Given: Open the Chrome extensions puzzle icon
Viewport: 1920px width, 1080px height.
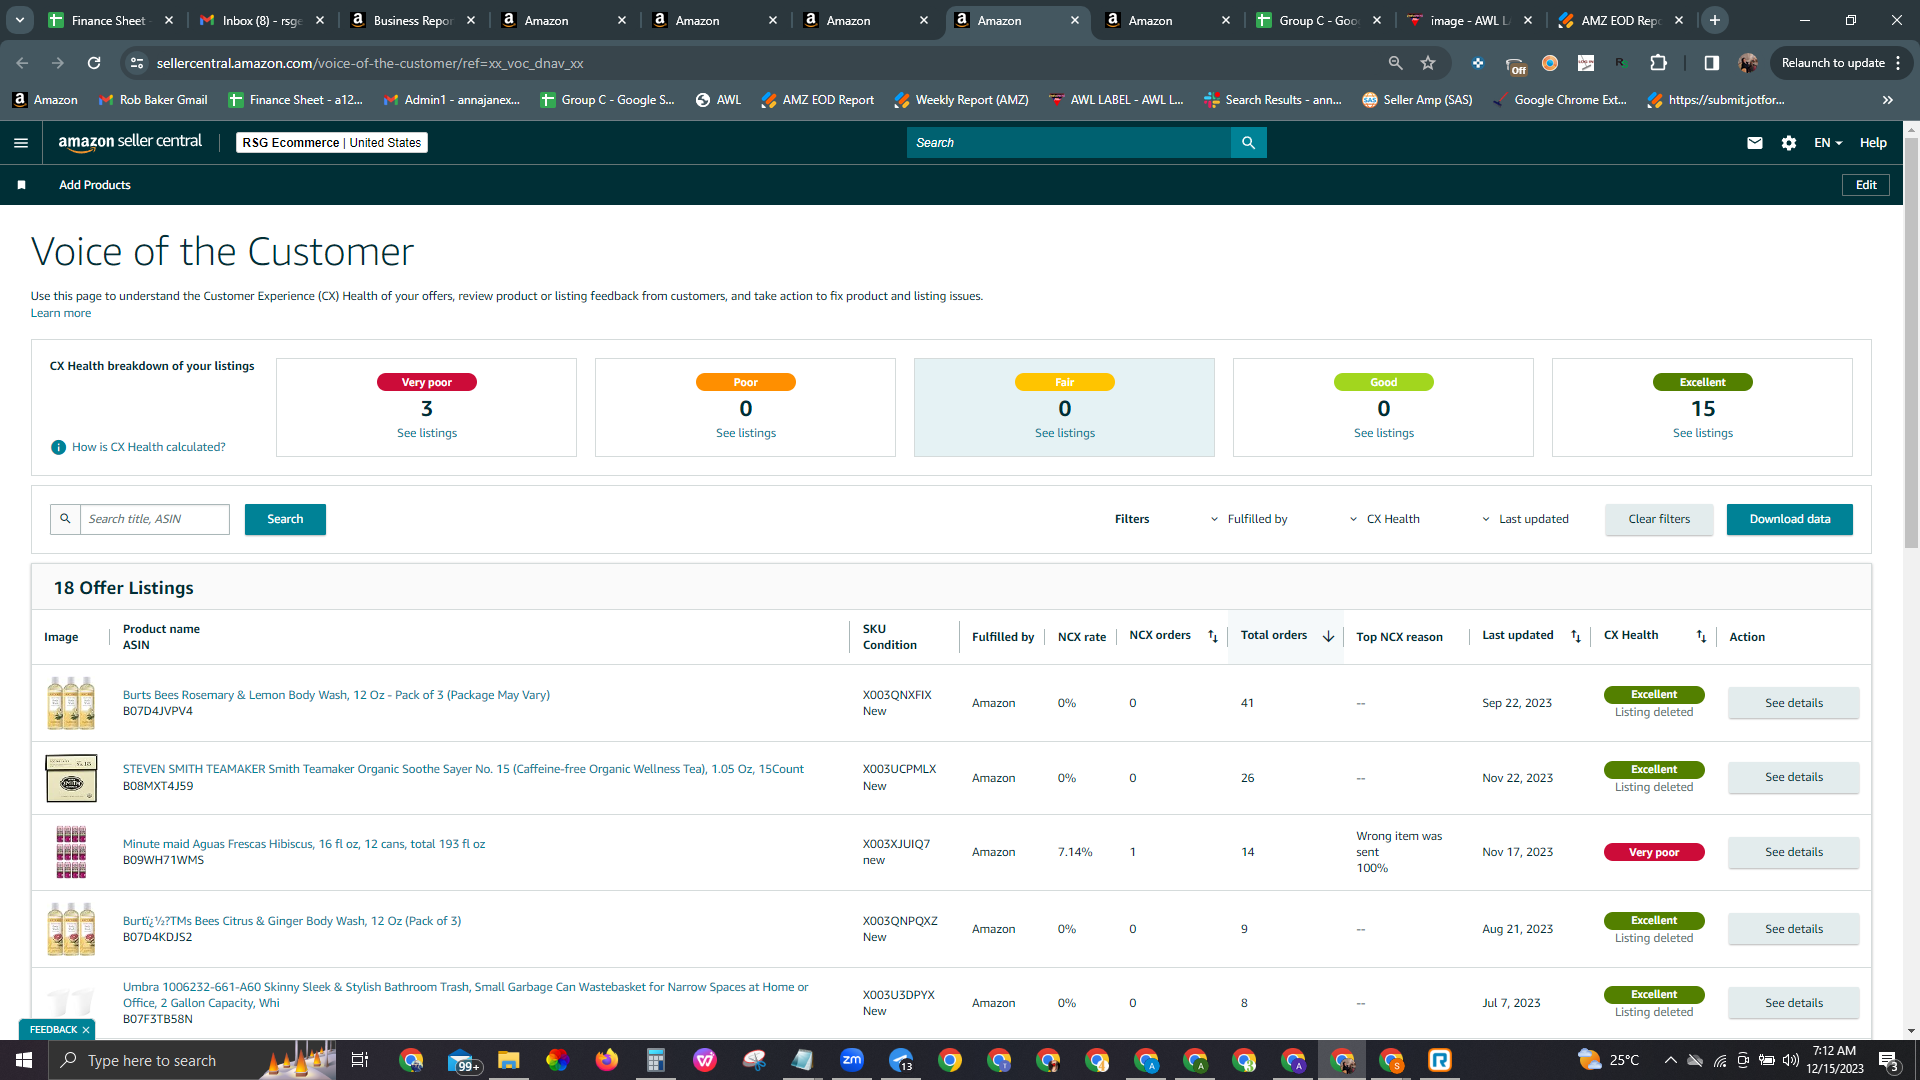Looking at the screenshot, I should 1658,63.
